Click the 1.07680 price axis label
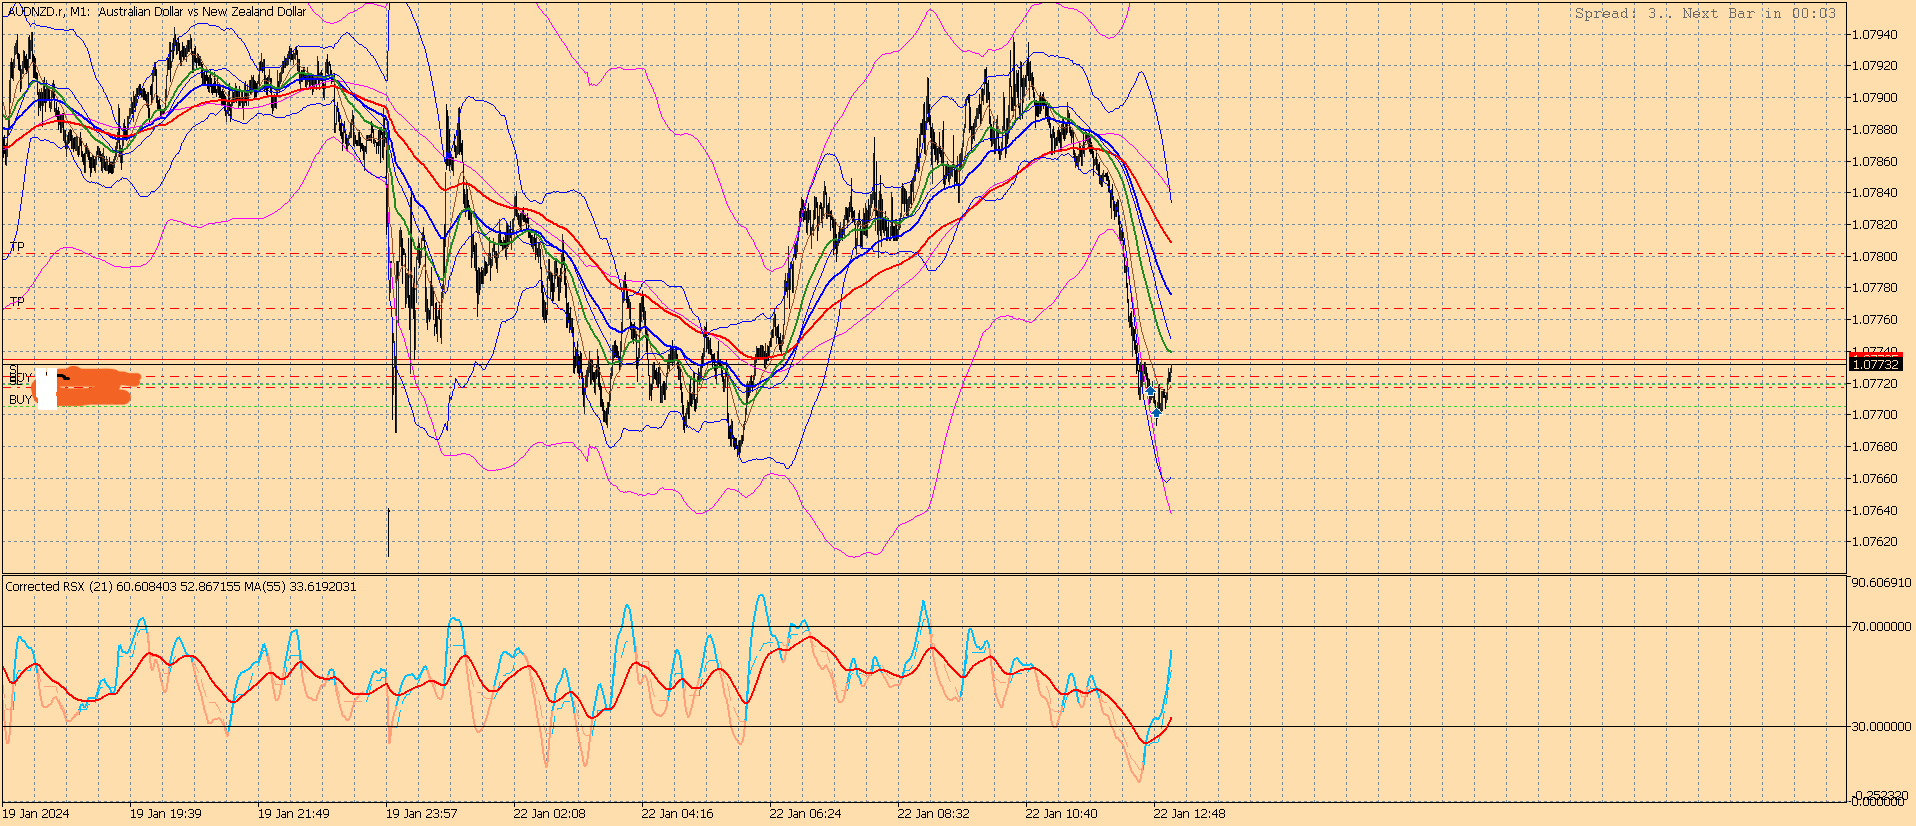This screenshot has width=1916, height=826. point(1875,447)
